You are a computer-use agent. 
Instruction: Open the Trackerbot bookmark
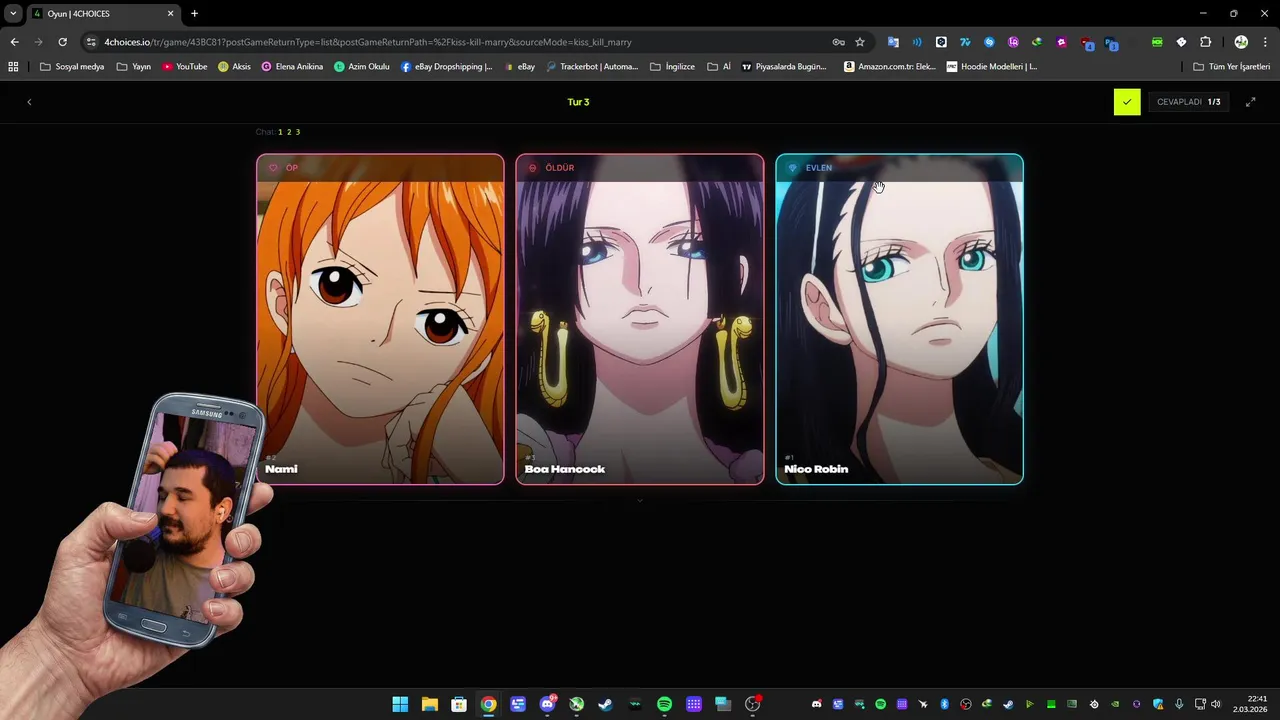click(x=592, y=67)
